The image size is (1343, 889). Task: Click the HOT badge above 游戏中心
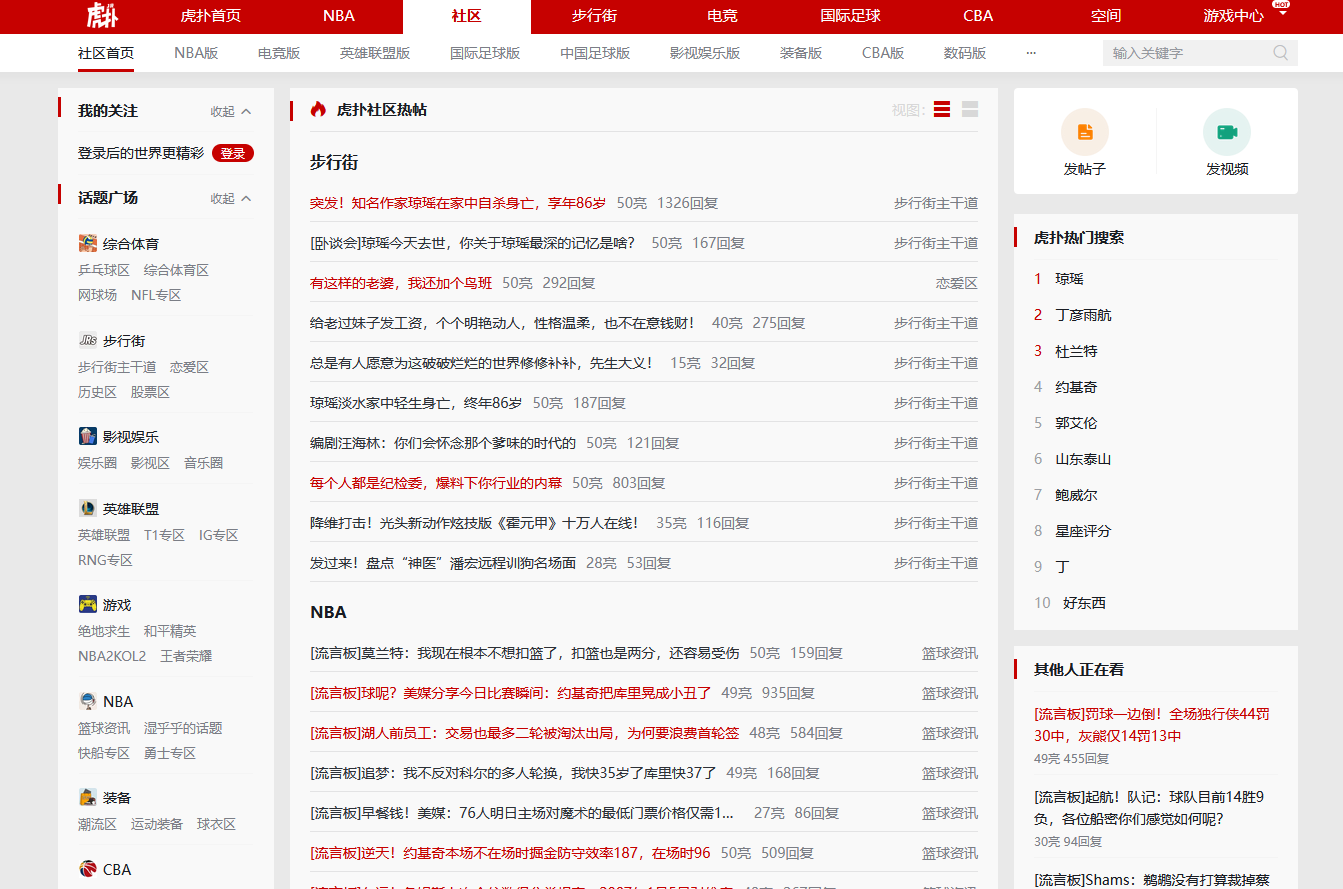pos(1281,5)
